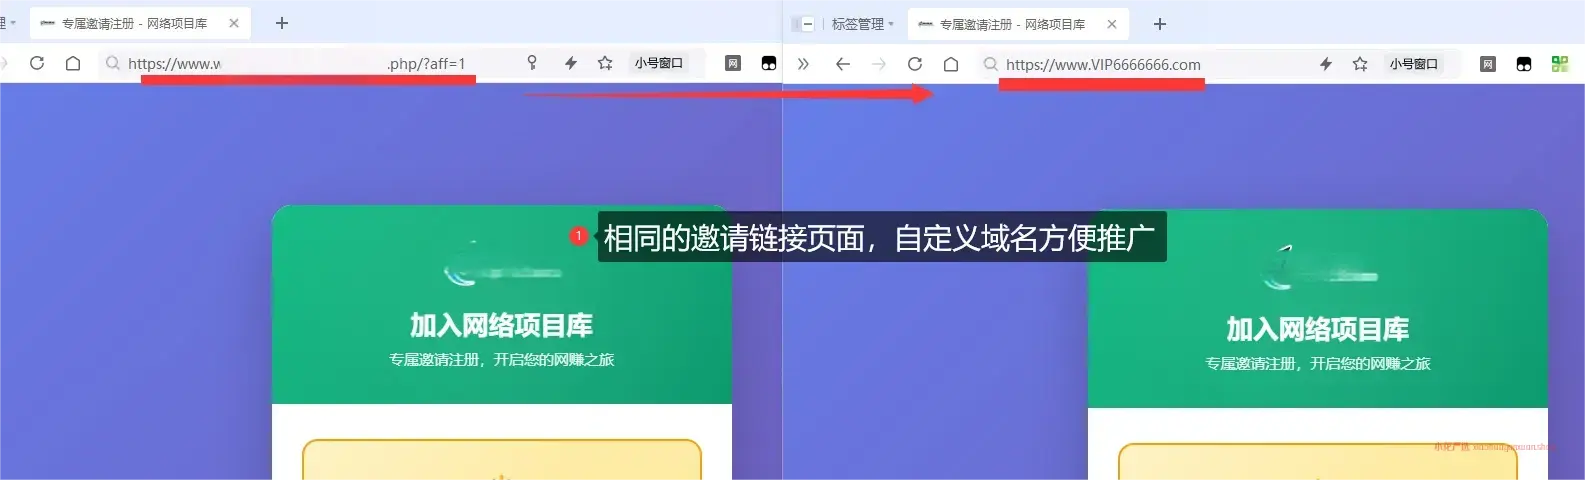Viewport: 1585px width, 480px height.
Task: Bookmark the page with the star in the left window
Action: coord(605,63)
